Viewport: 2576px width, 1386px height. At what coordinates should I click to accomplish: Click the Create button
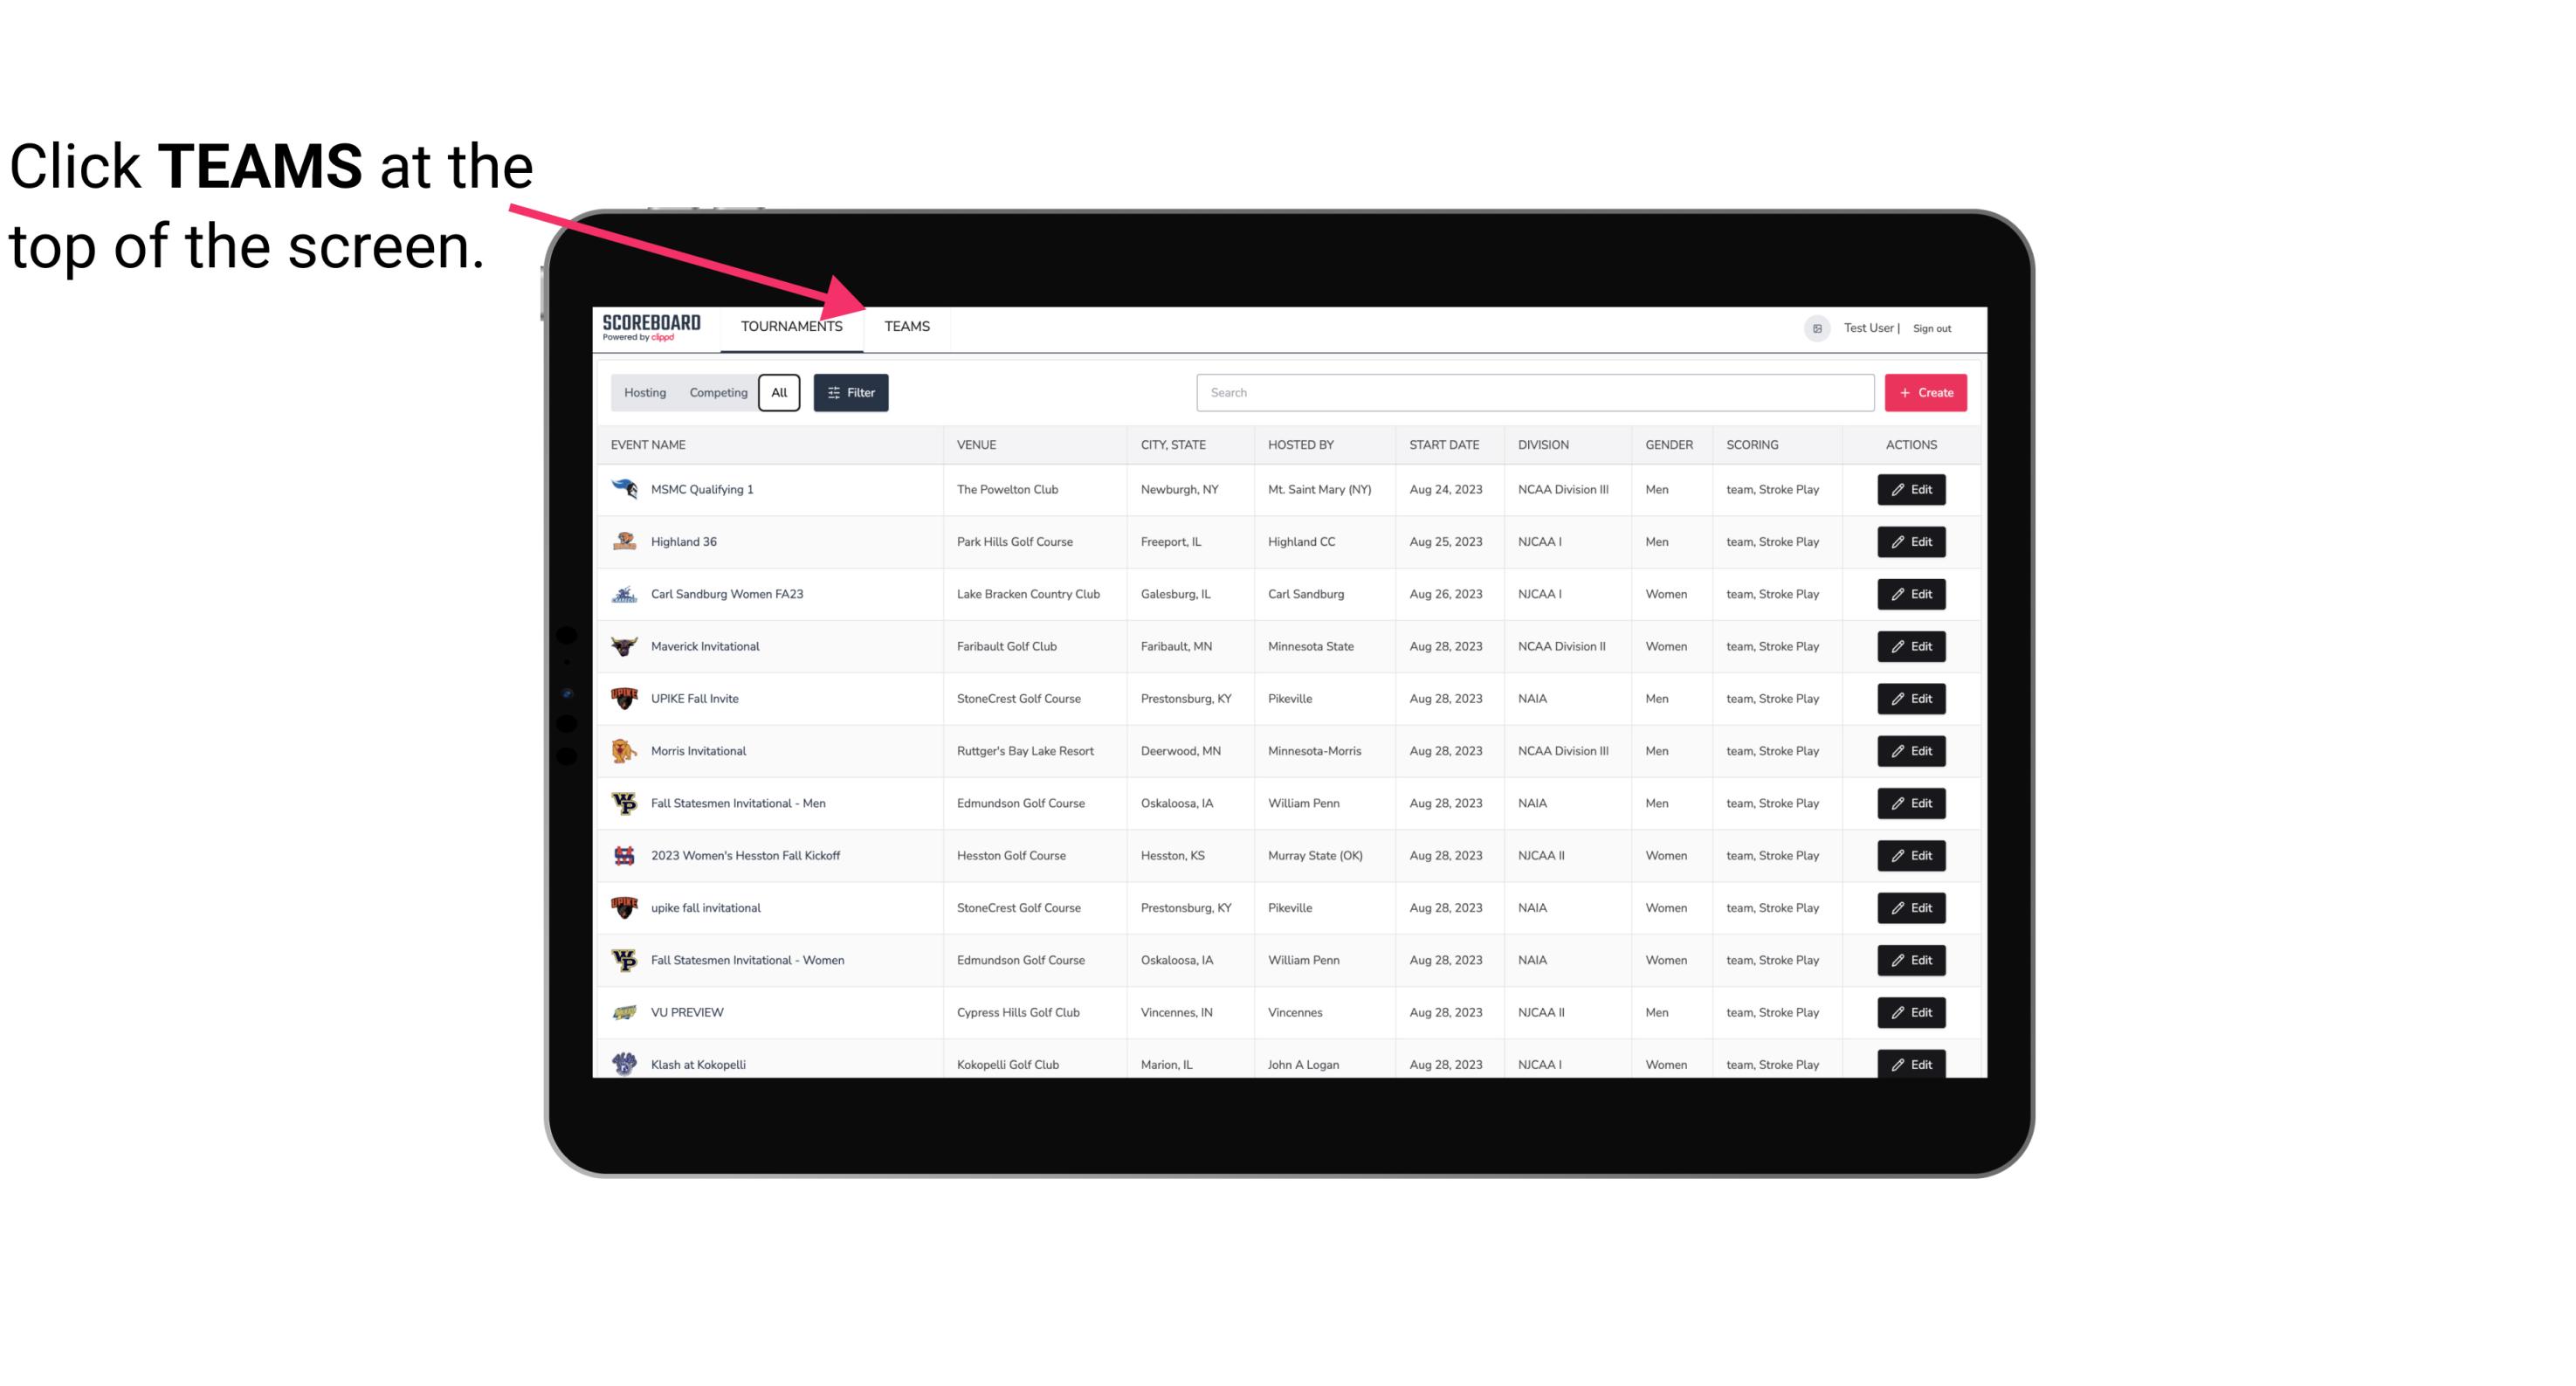pyautogui.click(x=1926, y=391)
